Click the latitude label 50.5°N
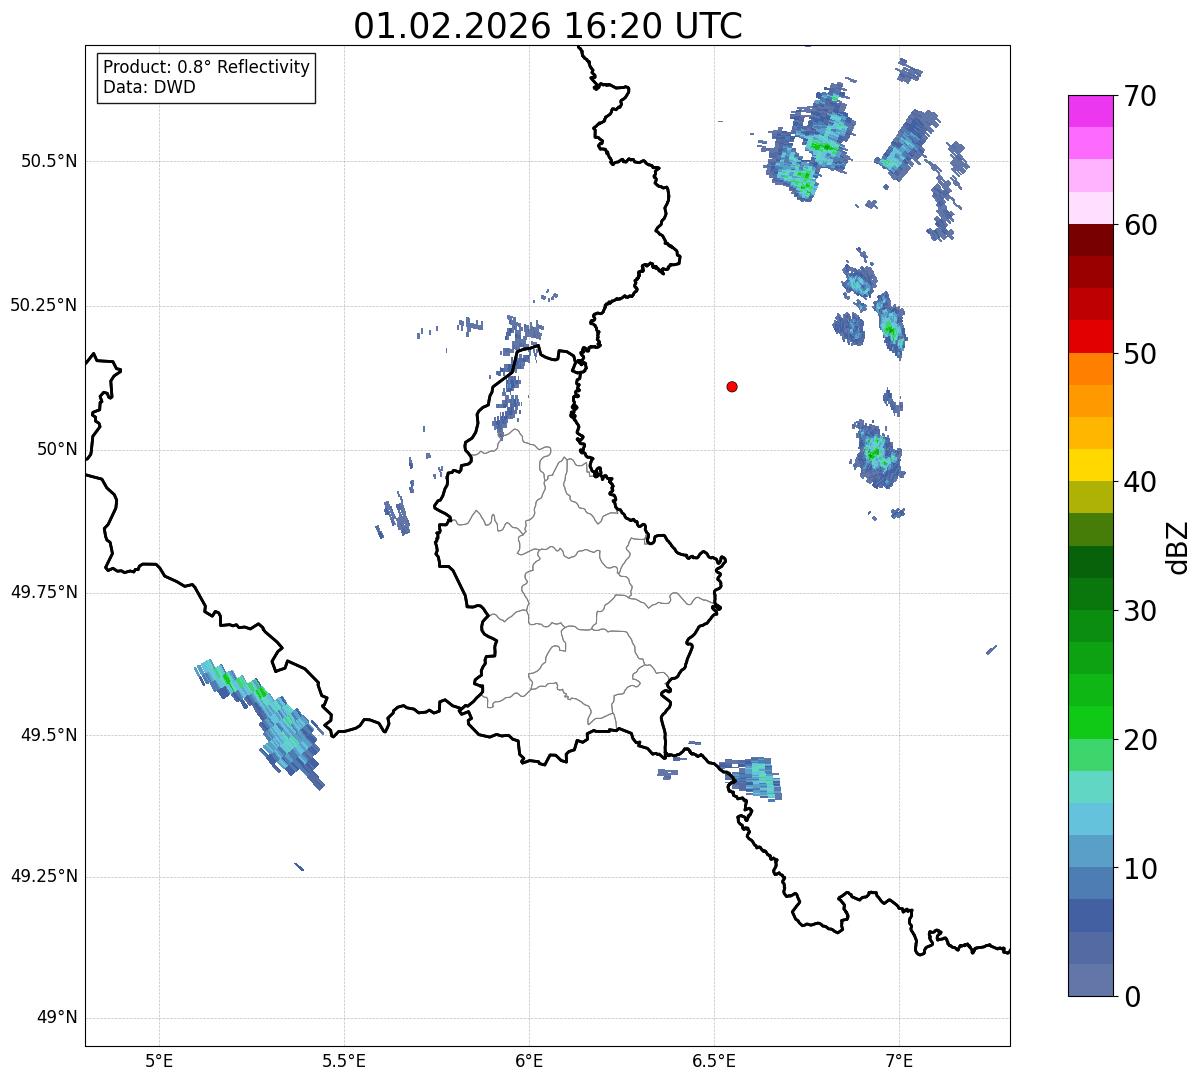This screenshot has height=1081, width=1202. pos(49,161)
